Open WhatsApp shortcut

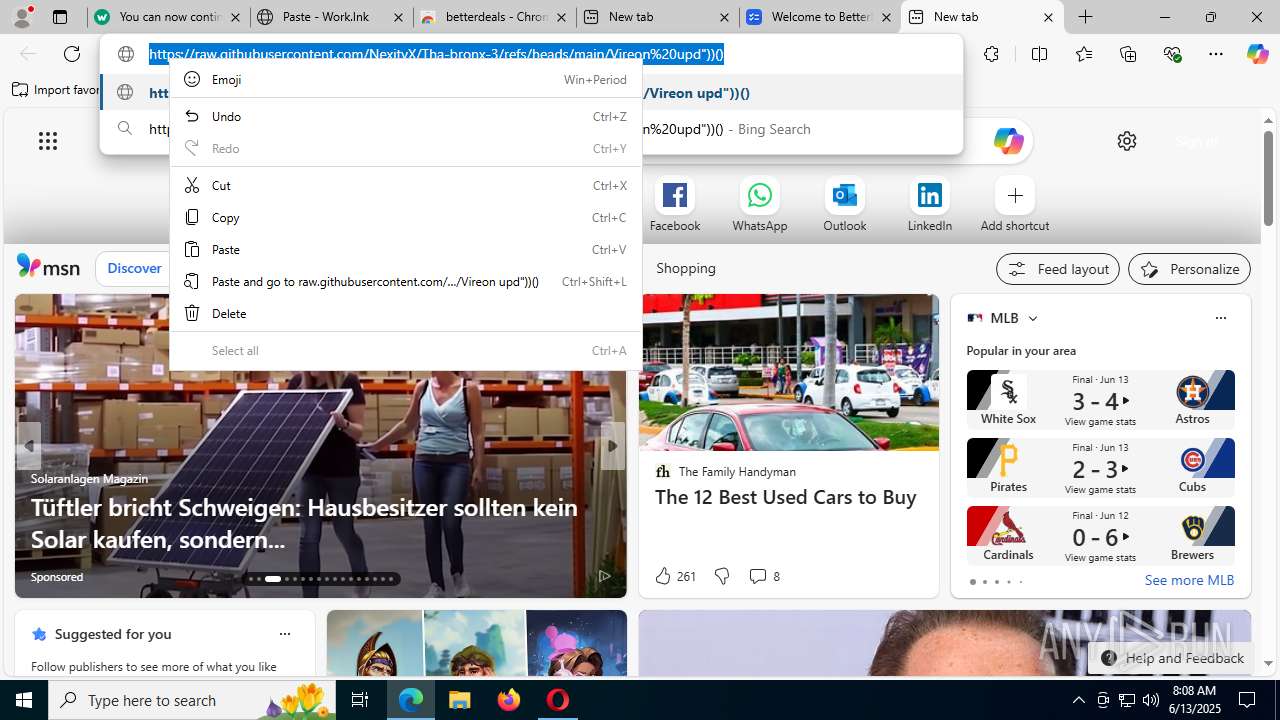click(760, 205)
